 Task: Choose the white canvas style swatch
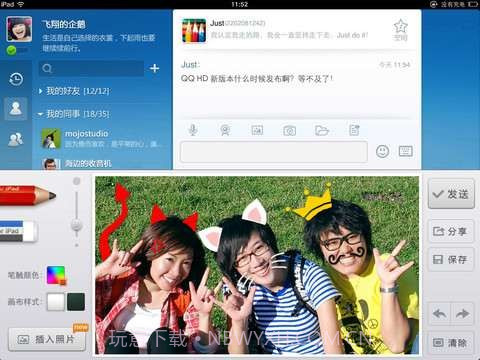(56, 302)
